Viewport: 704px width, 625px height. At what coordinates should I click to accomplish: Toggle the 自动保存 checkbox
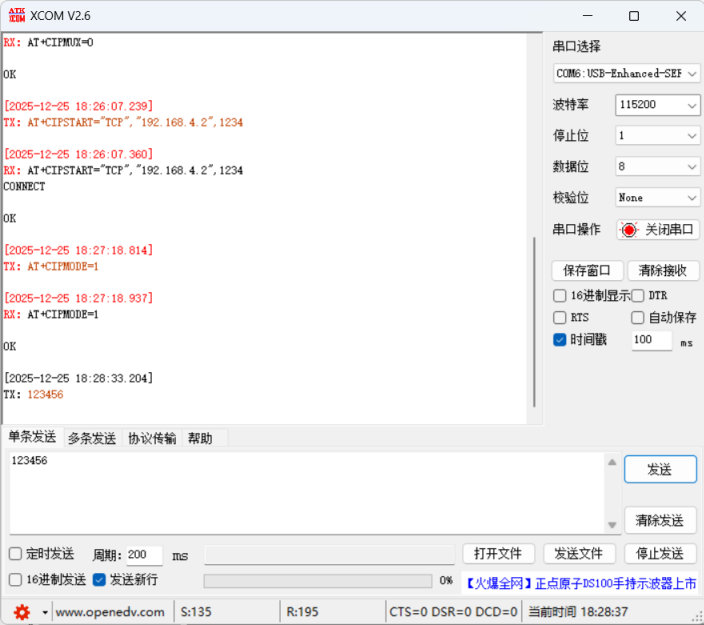pos(638,317)
